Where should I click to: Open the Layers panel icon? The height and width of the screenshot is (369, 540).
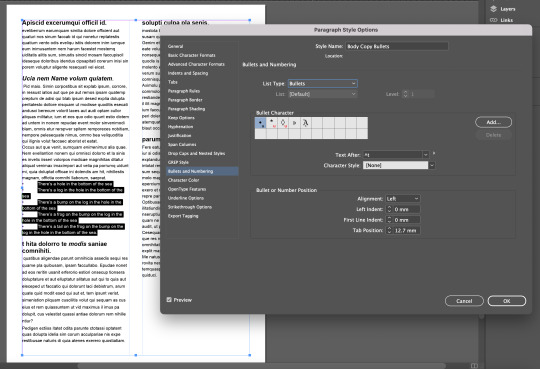(494, 9)
